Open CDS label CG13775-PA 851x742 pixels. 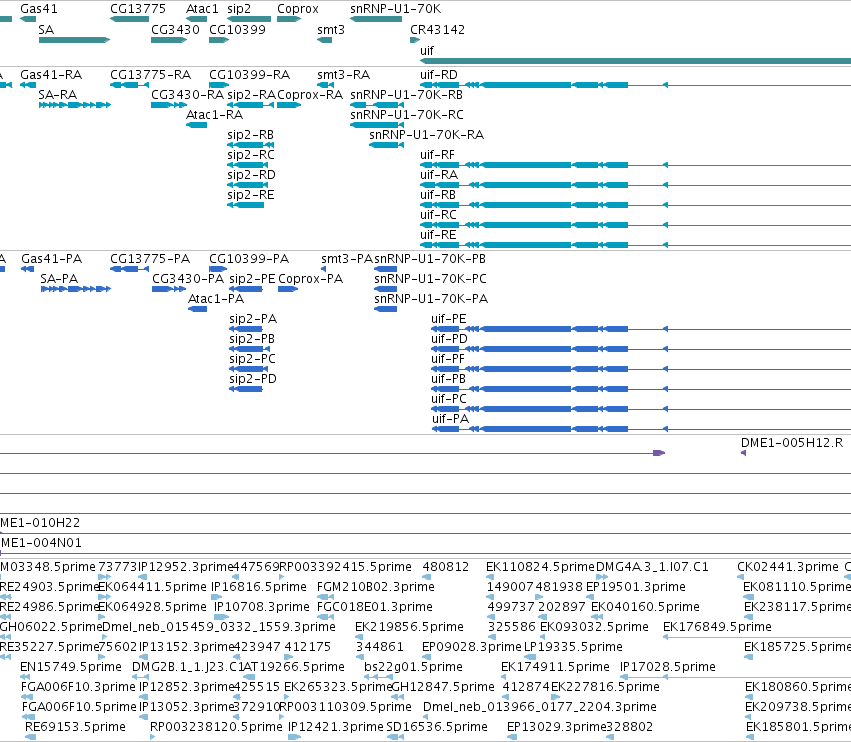pos(150,258)
